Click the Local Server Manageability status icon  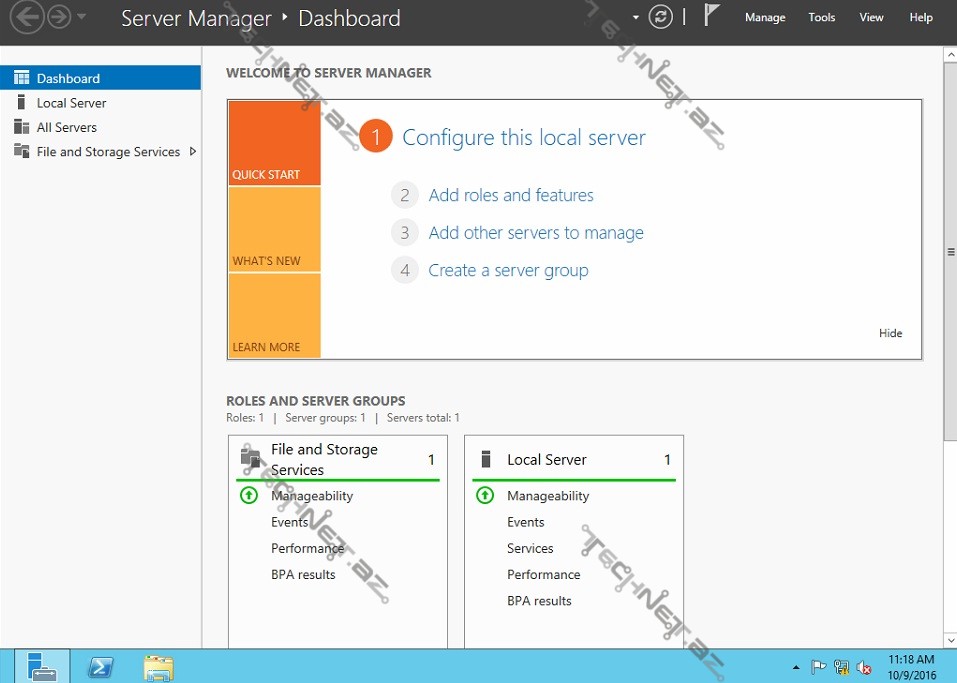point(485,495)
